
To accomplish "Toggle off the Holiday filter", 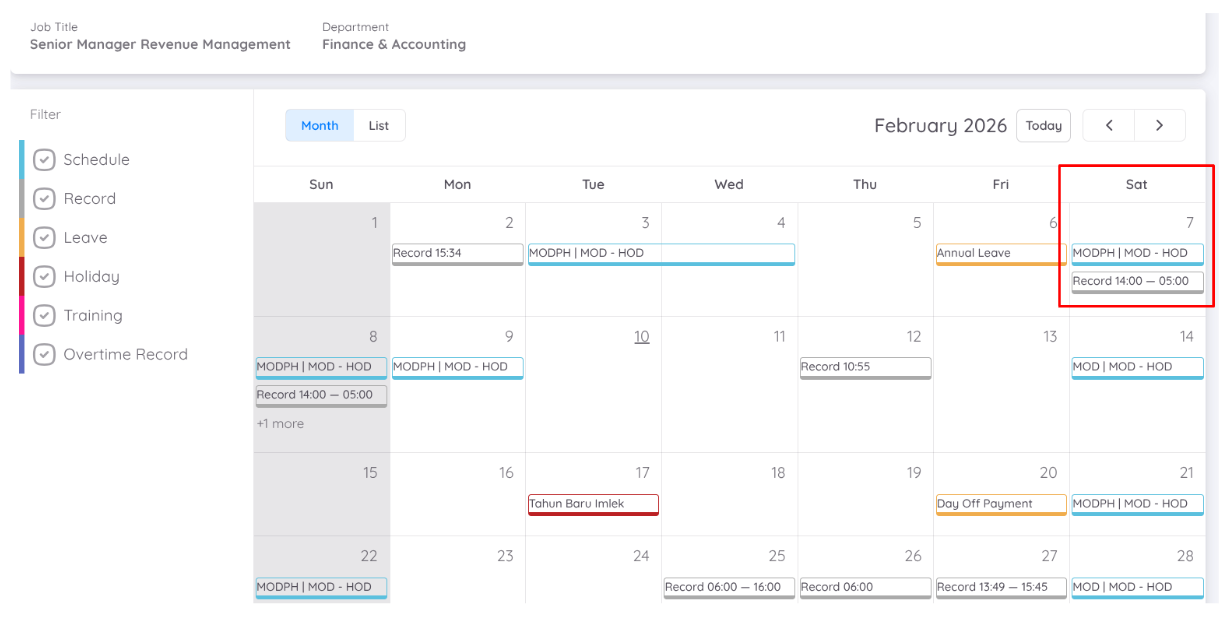I will [x=44, y=276].
